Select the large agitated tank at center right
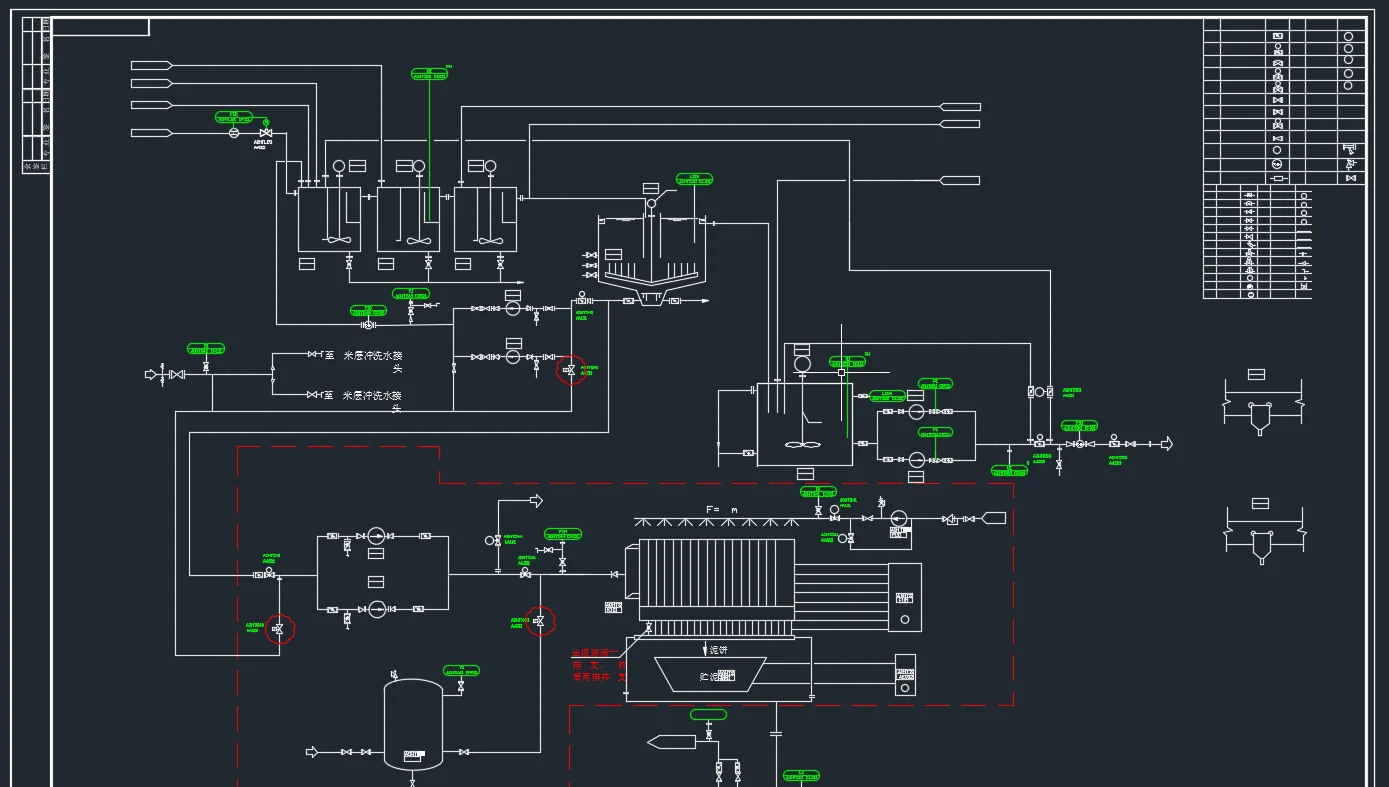 pos(804,424)
